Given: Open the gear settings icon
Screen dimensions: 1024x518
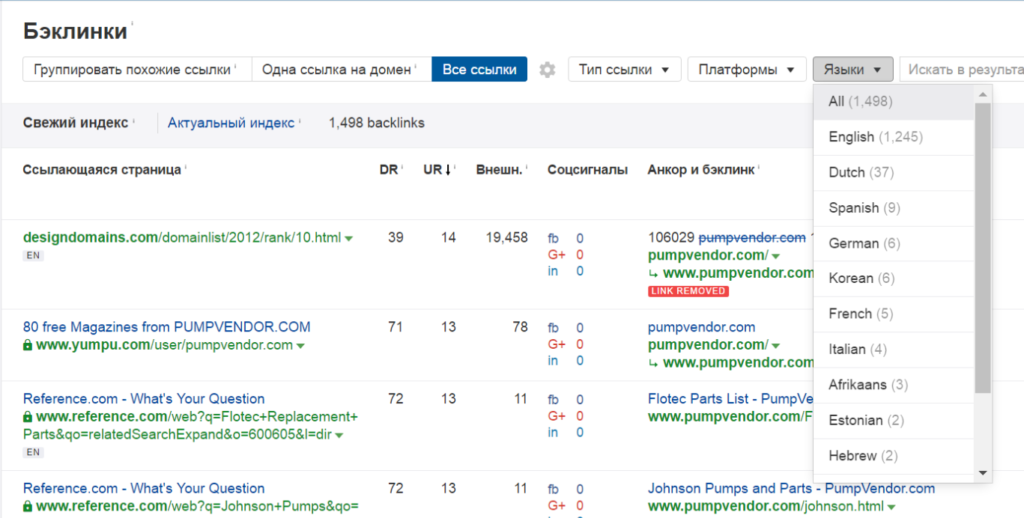Looking at the screenshot, I should click(547, 70).
